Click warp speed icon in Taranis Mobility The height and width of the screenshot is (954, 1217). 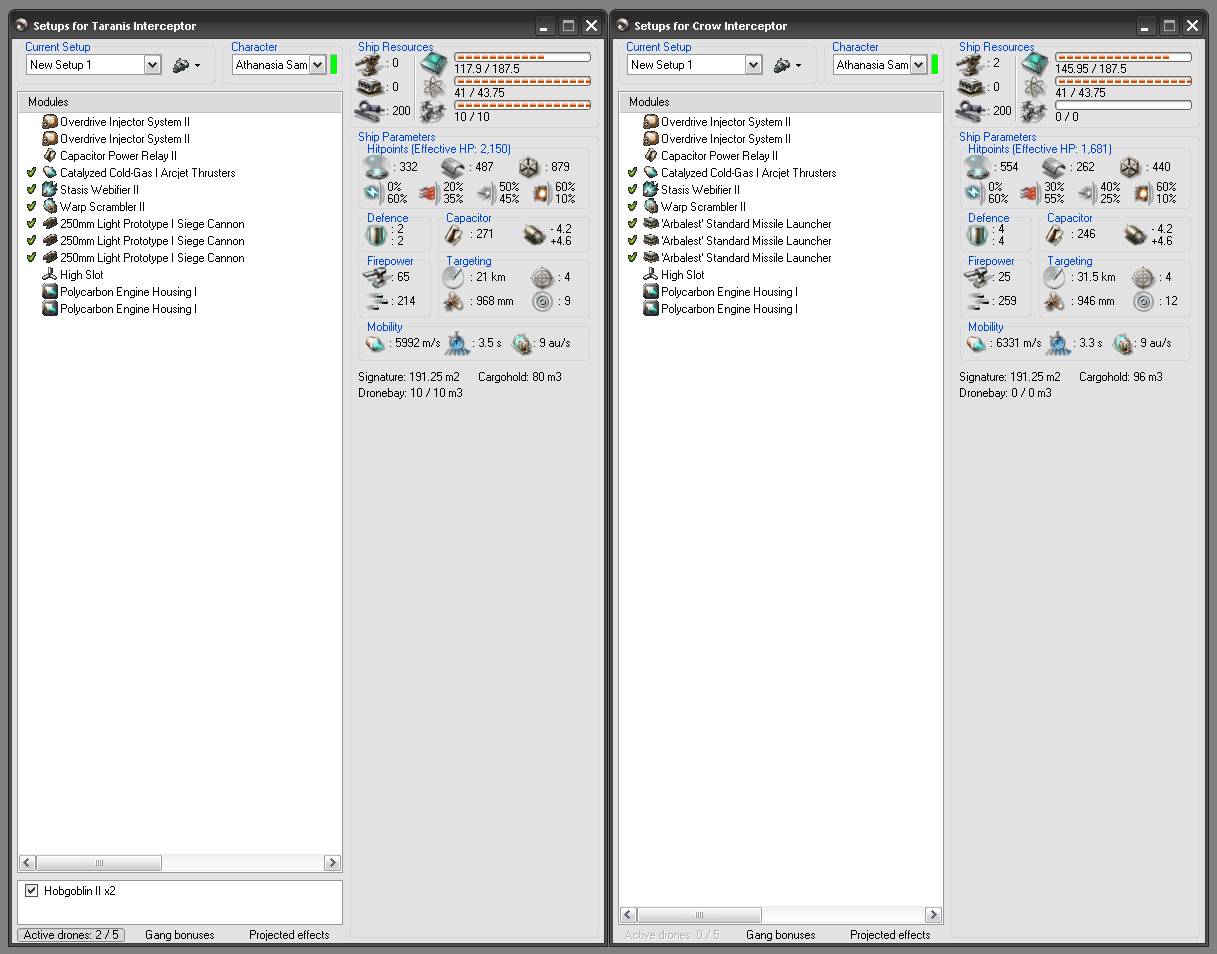523,343
